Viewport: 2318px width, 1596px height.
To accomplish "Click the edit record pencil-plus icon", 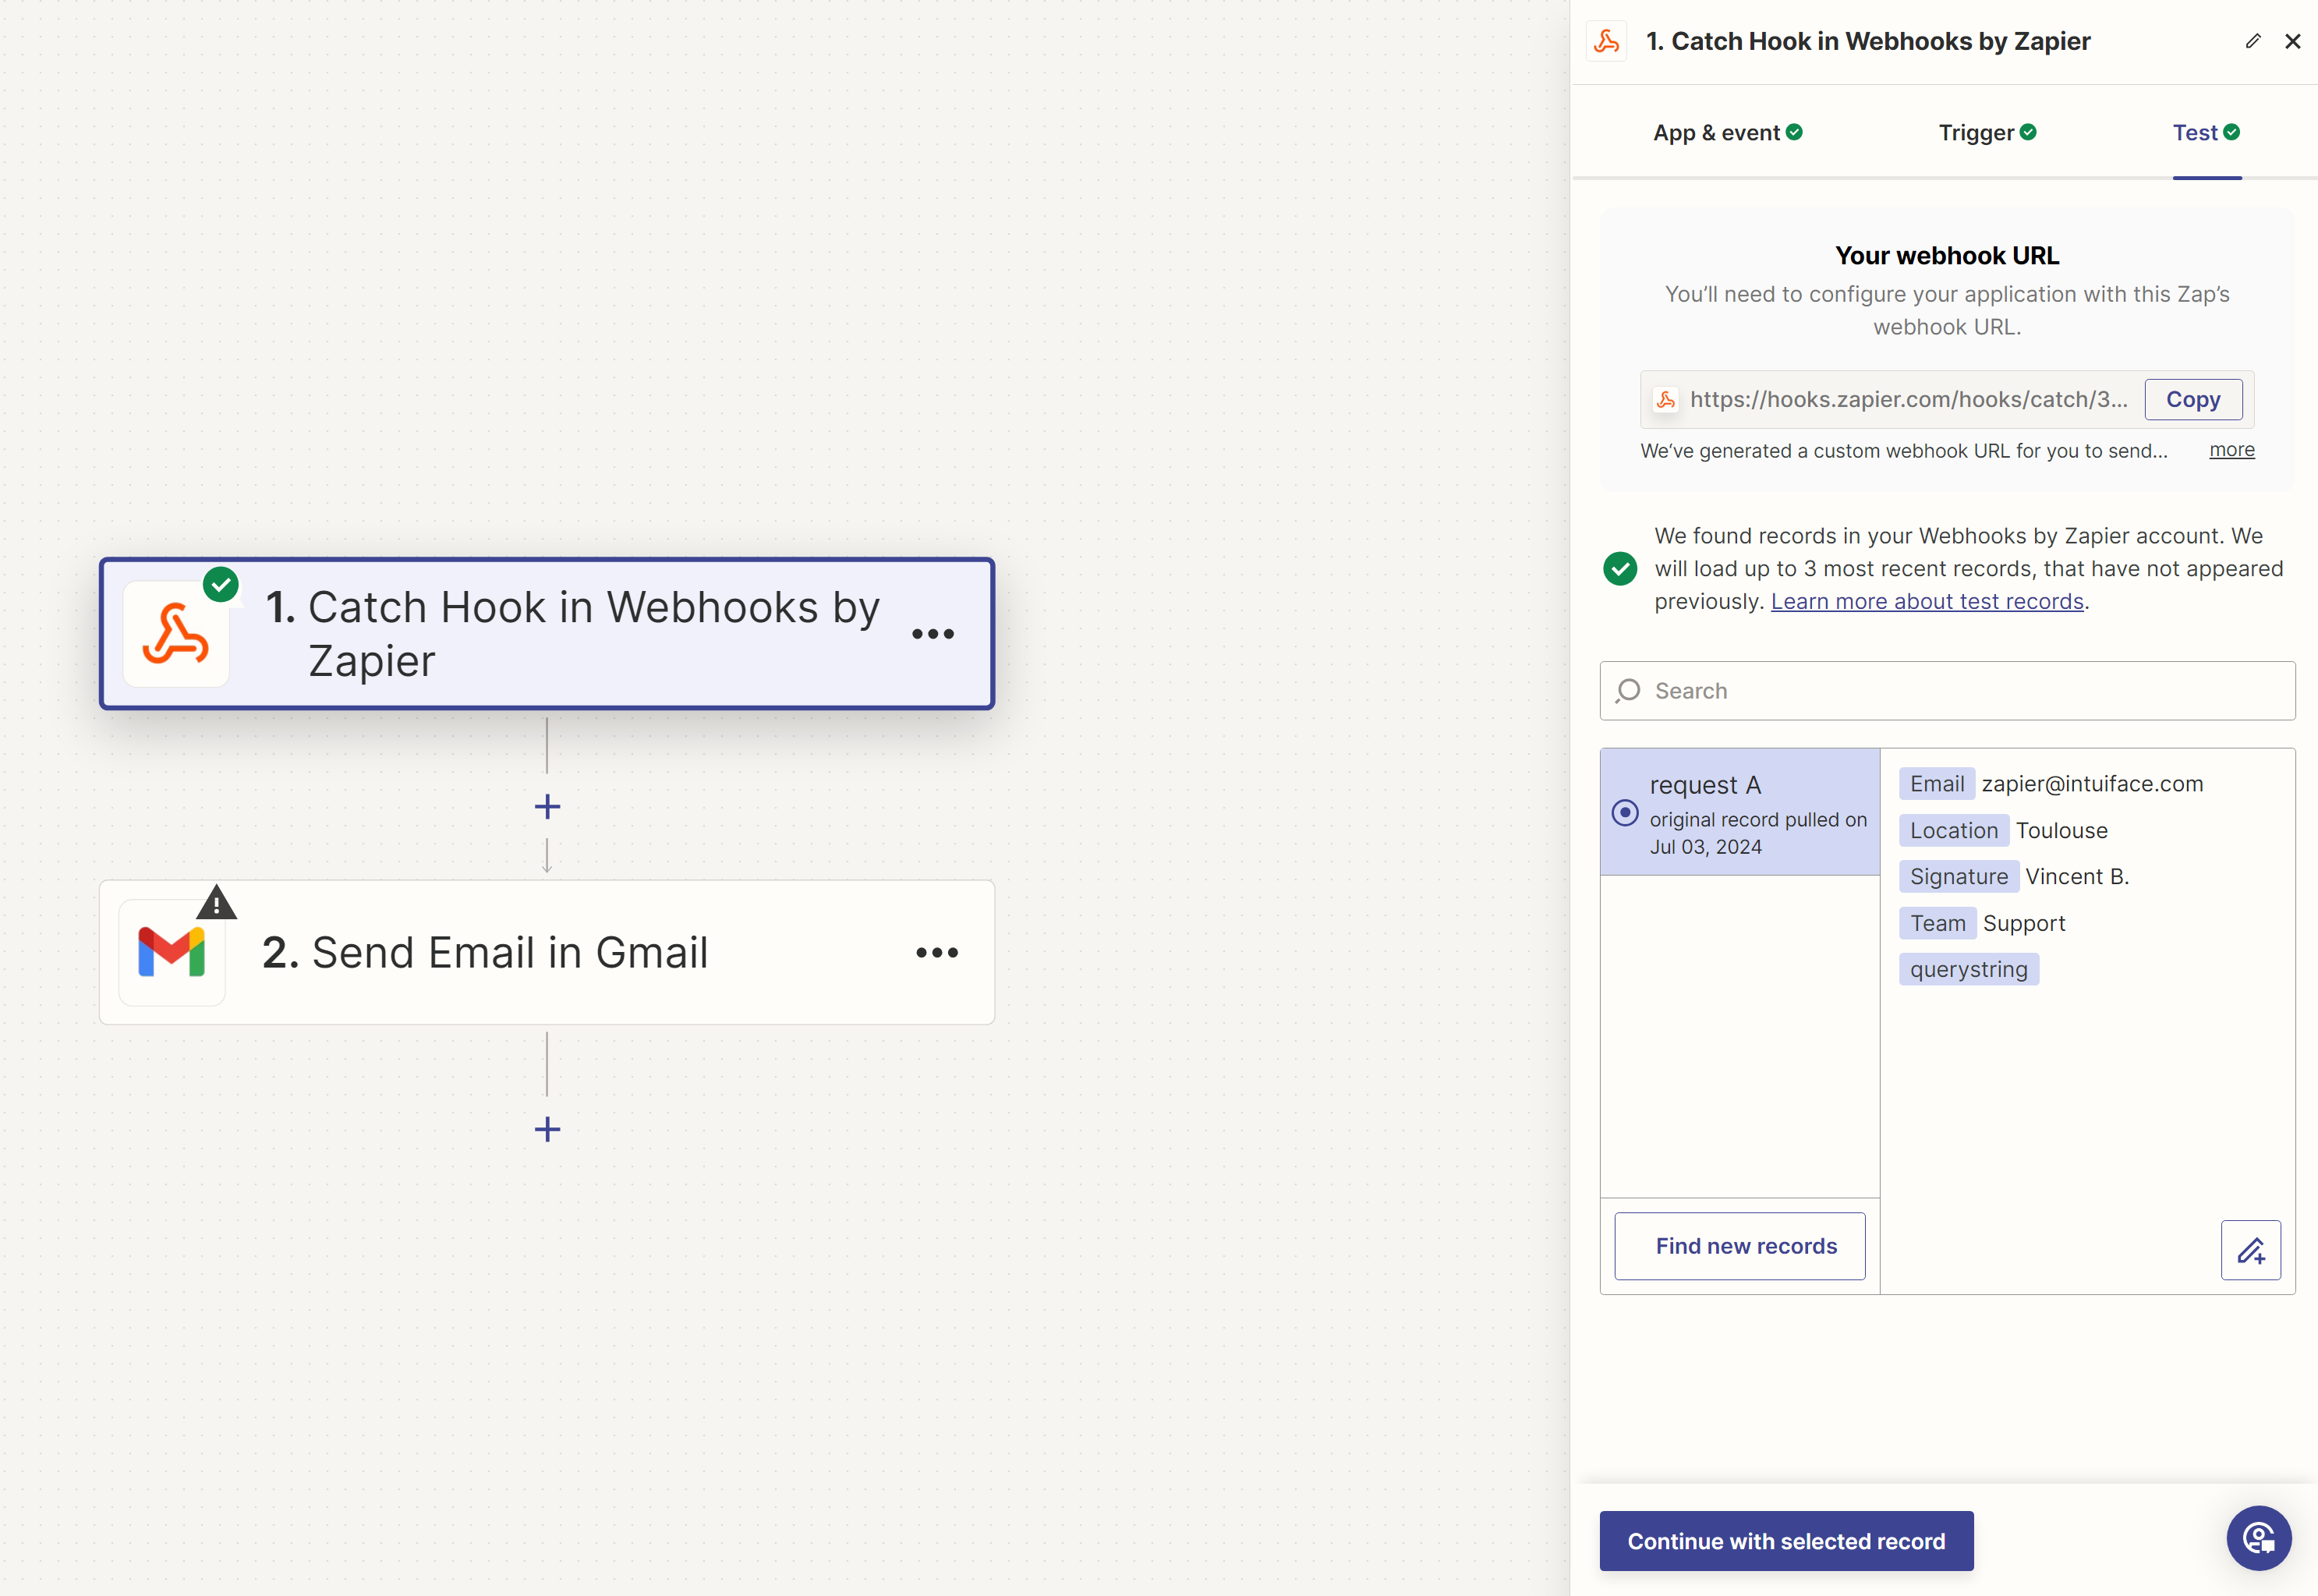I will tap(2251, 1251).
